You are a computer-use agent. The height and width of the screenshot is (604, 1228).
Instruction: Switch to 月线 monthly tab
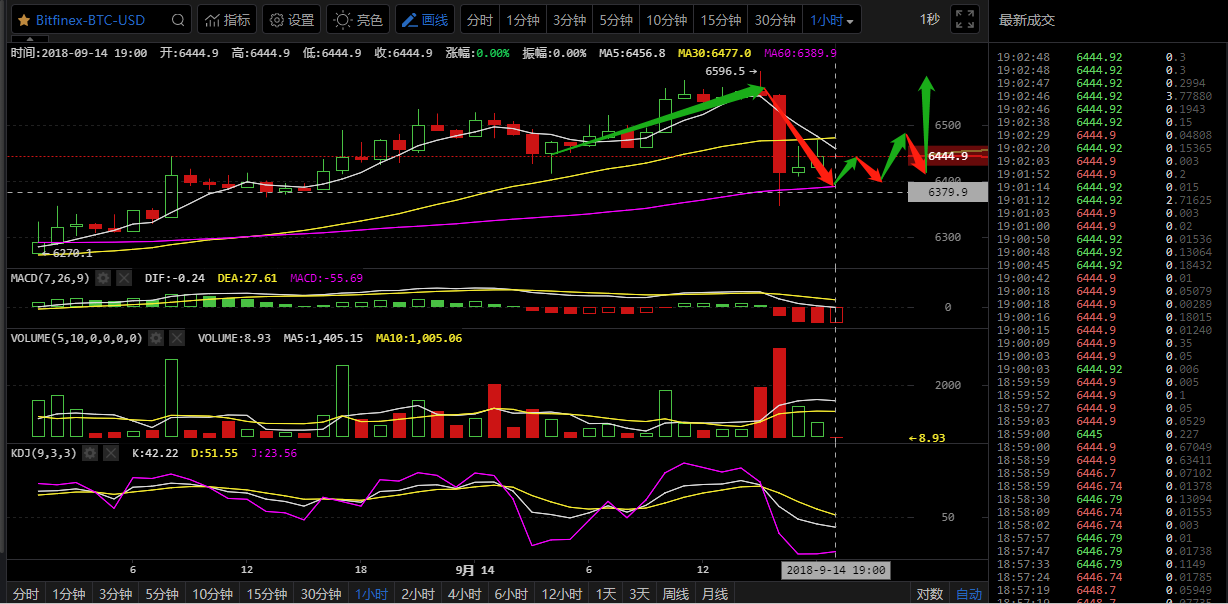pos(714,594)
